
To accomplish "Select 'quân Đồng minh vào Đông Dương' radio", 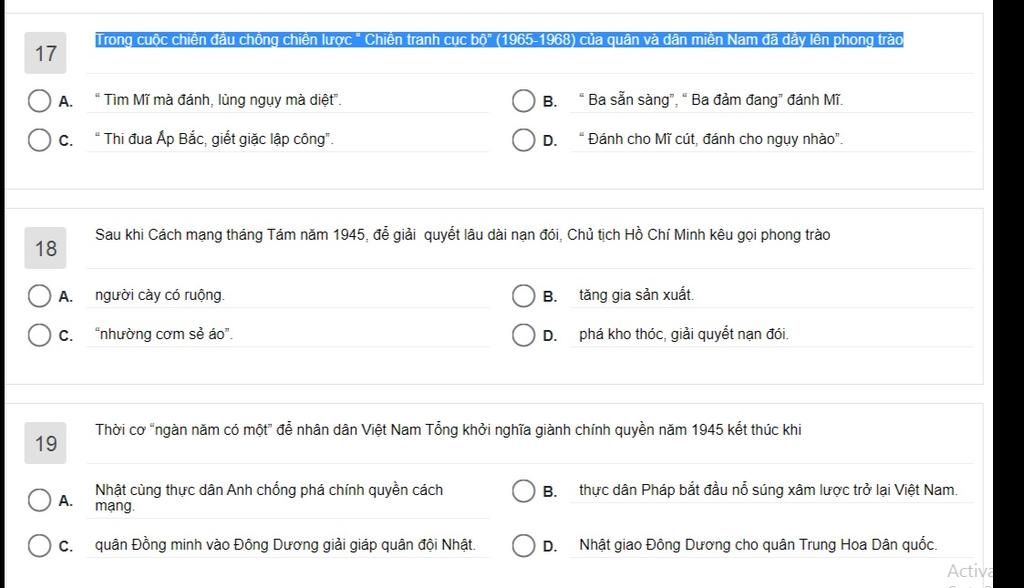I will point(39,546).
